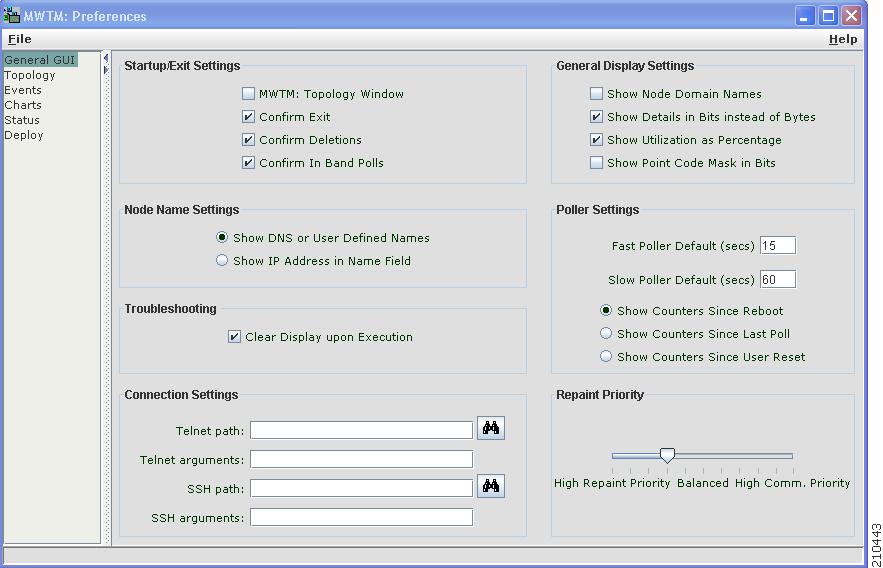Image resolution: width=883 pixels, height=568 pixels.
Task: Maximize the Preferences window
Action: point(828,15)
